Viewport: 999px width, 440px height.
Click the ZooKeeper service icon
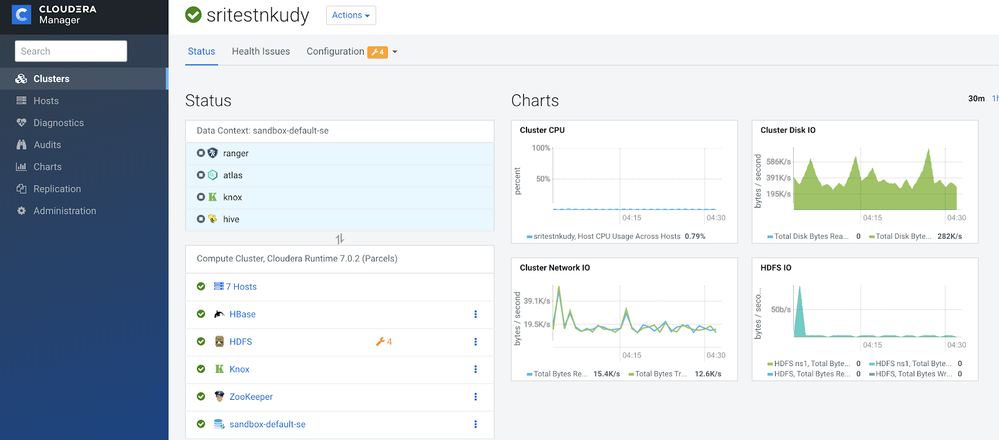[218, 397]
